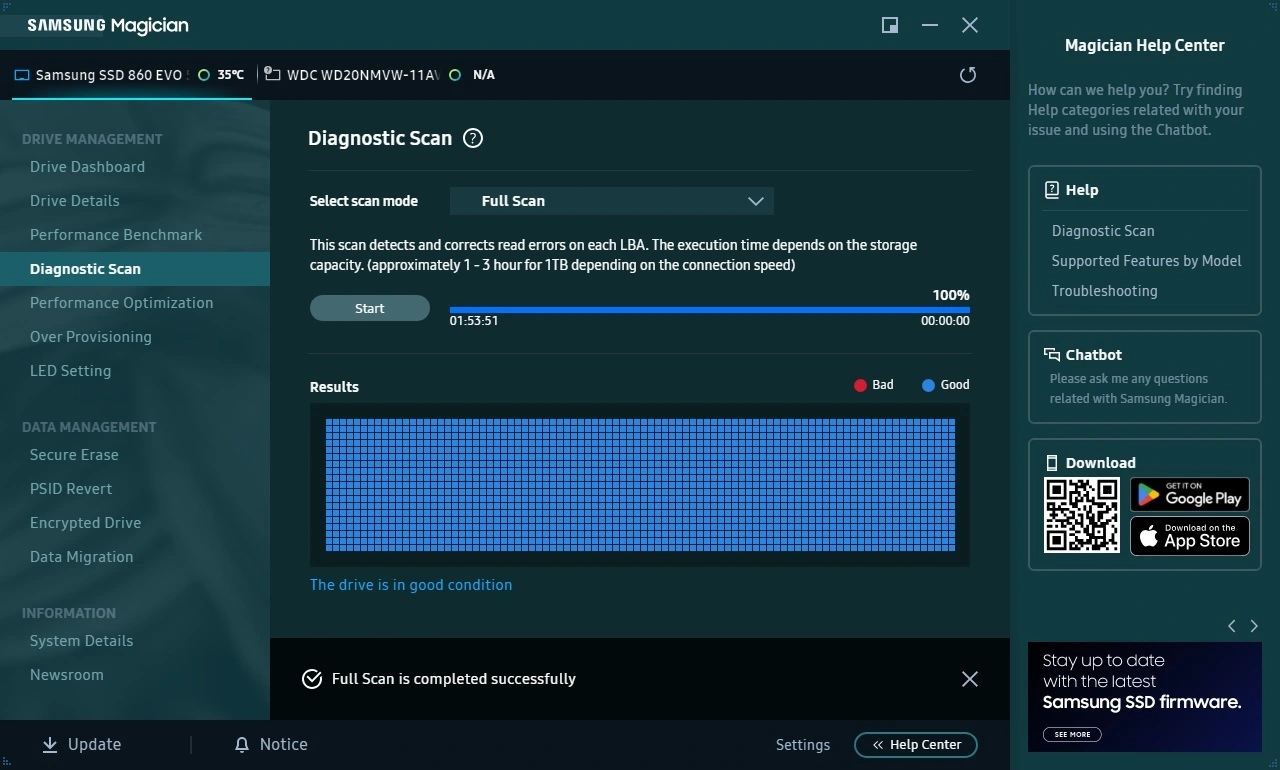
Task: Click the QR code for app download
Action: tap(1082, 515)
